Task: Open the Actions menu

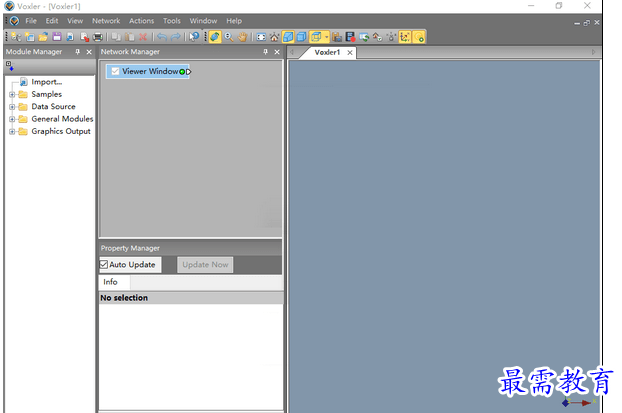Action: tap(141, 21)
